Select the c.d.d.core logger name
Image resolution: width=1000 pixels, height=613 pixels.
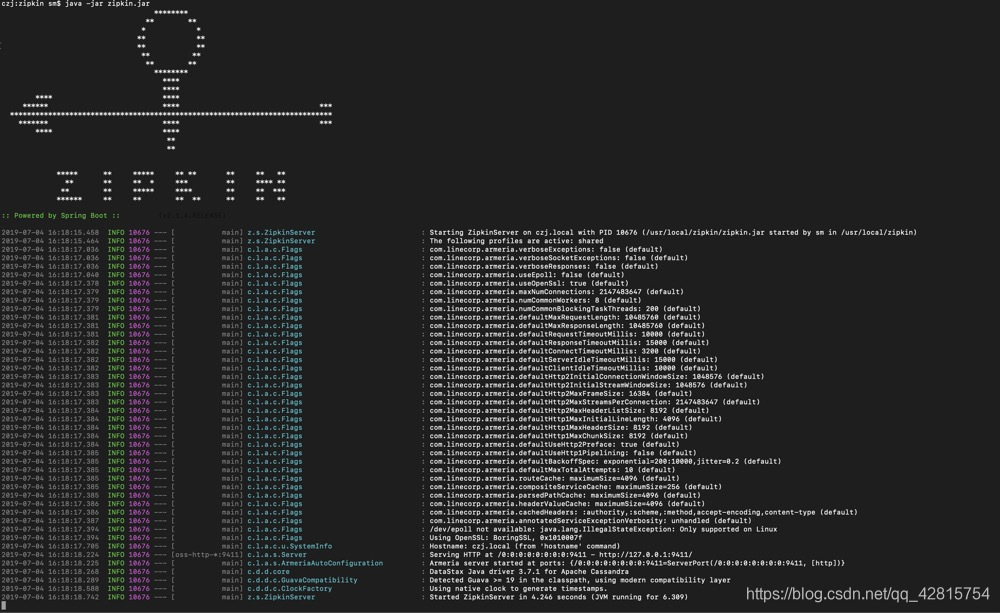tap(268, 572)
